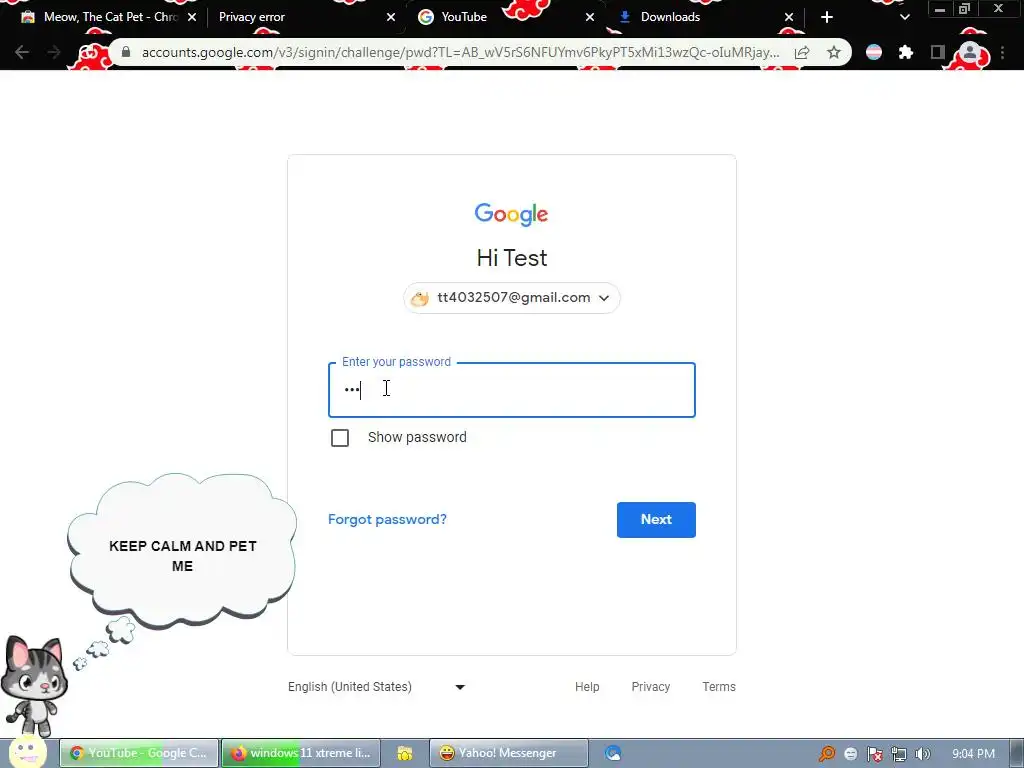Click the share page icon in address bar
This screenshot has height=768, width=1024.
point(802,52)
